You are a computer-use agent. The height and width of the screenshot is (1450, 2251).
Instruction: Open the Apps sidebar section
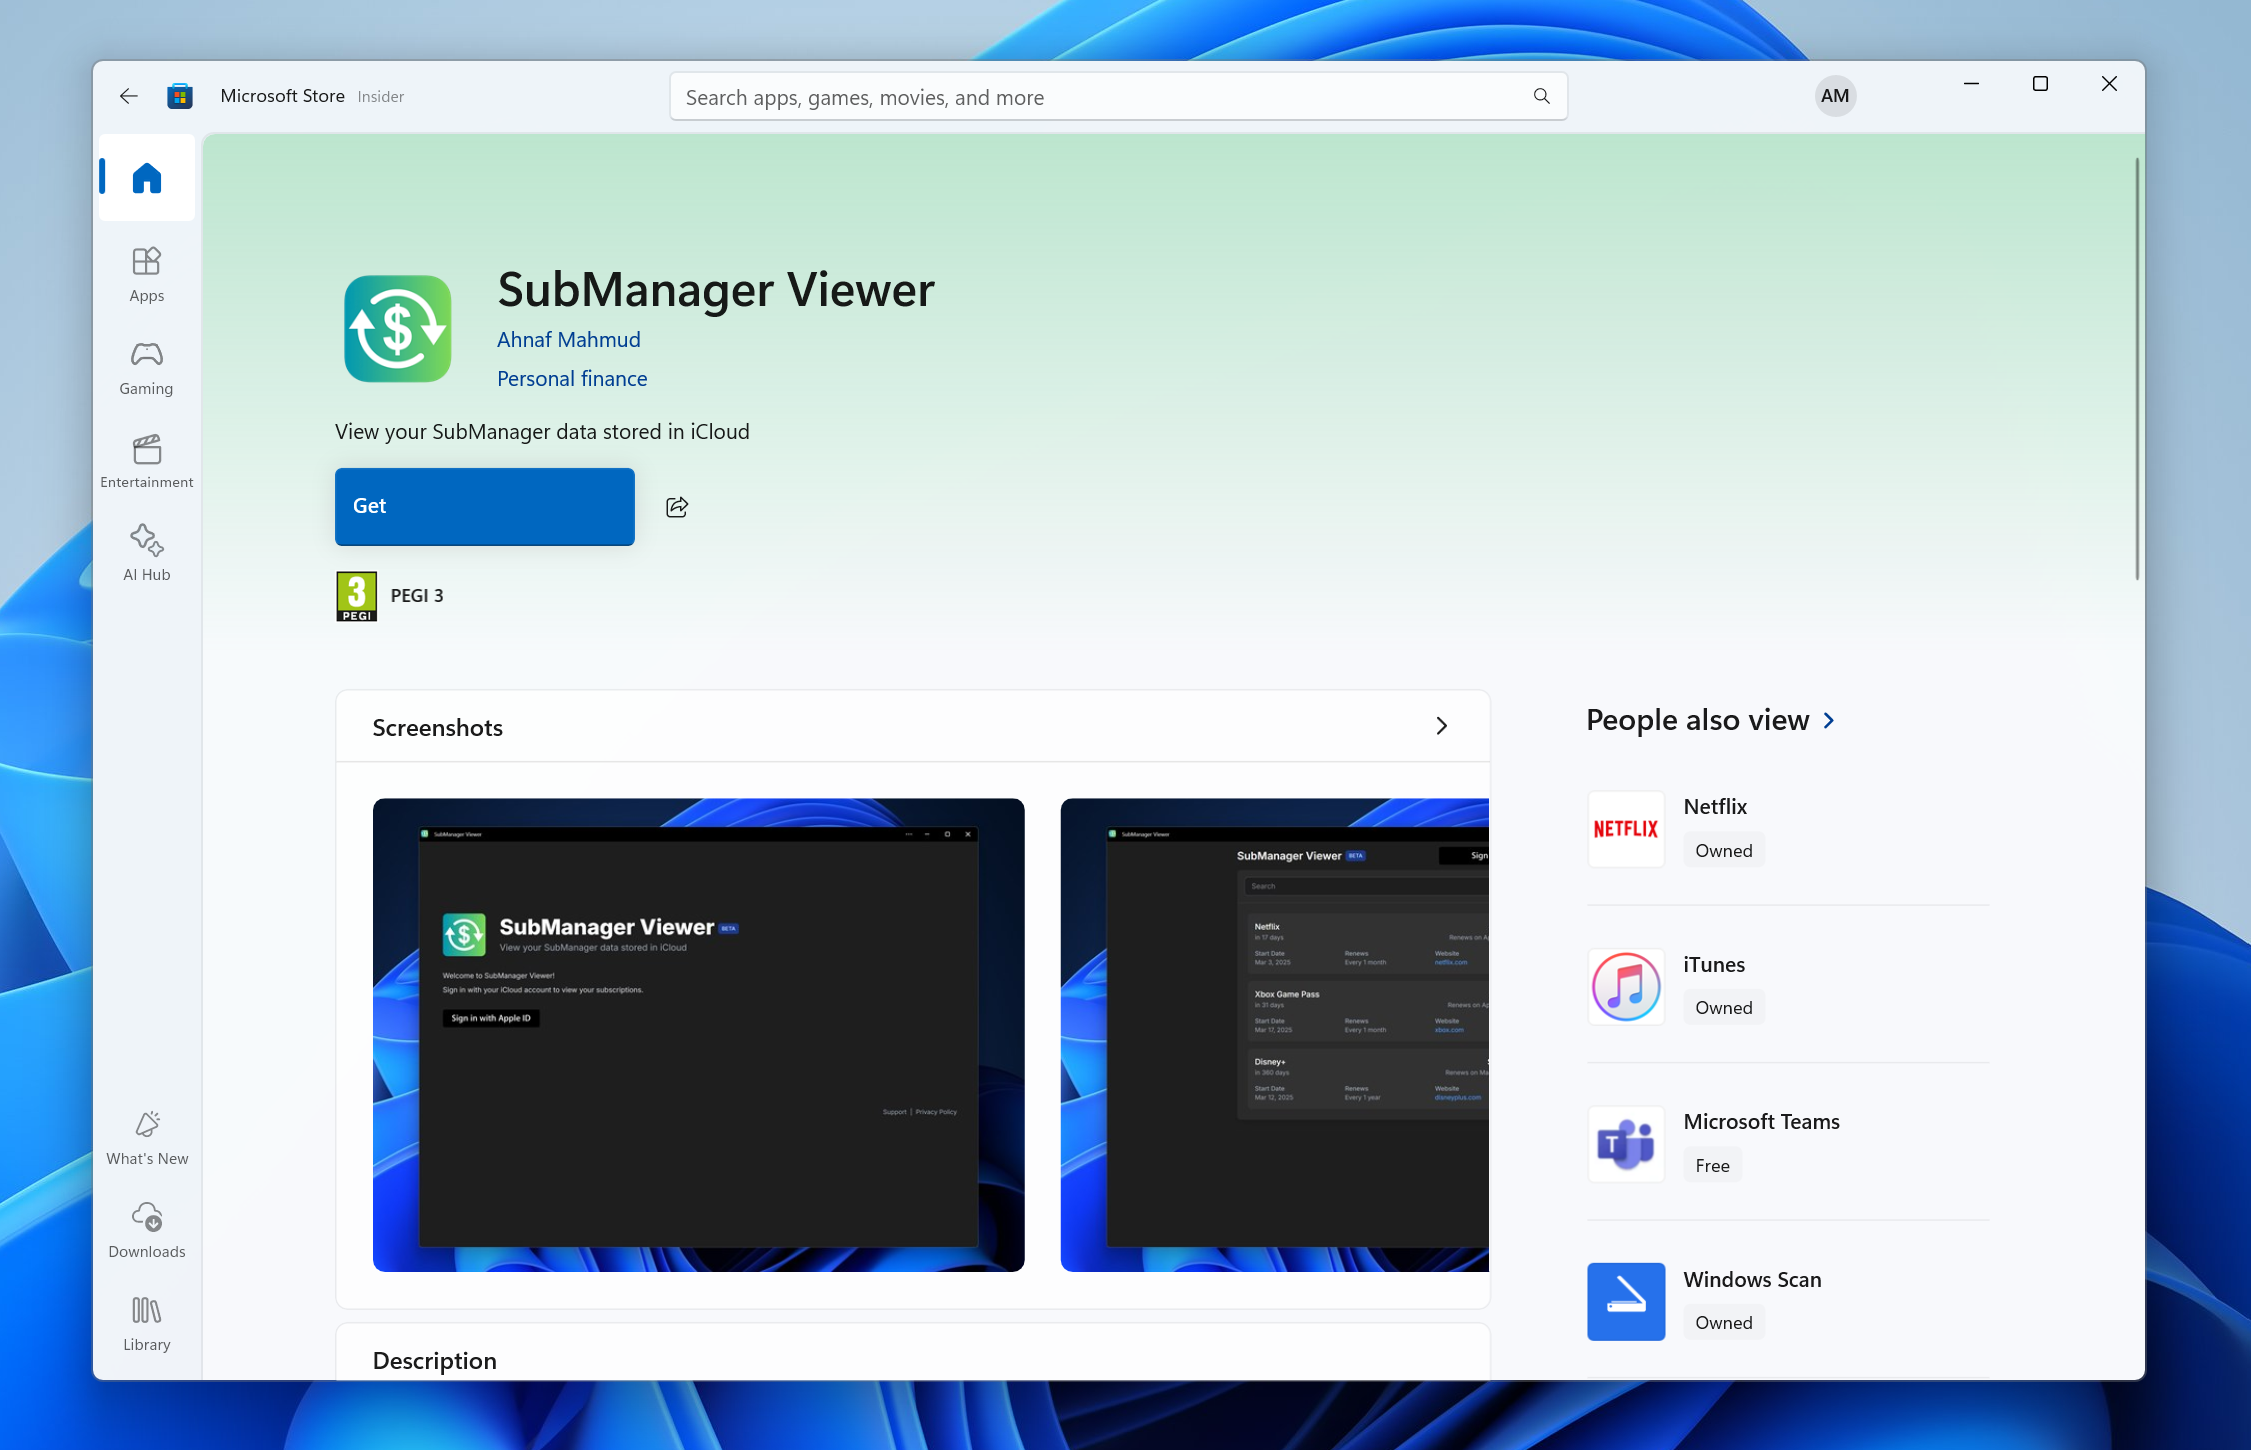147,275
